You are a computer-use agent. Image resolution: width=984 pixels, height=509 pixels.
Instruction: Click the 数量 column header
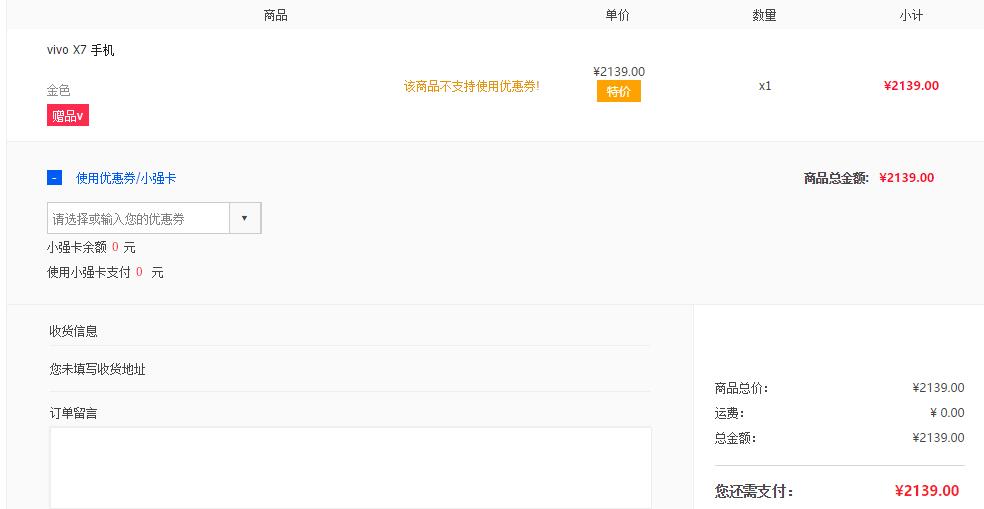coord(764,16)
